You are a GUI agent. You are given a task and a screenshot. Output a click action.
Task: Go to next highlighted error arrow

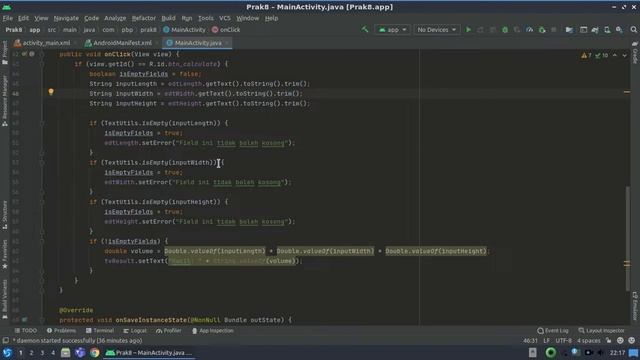(624, 55)
